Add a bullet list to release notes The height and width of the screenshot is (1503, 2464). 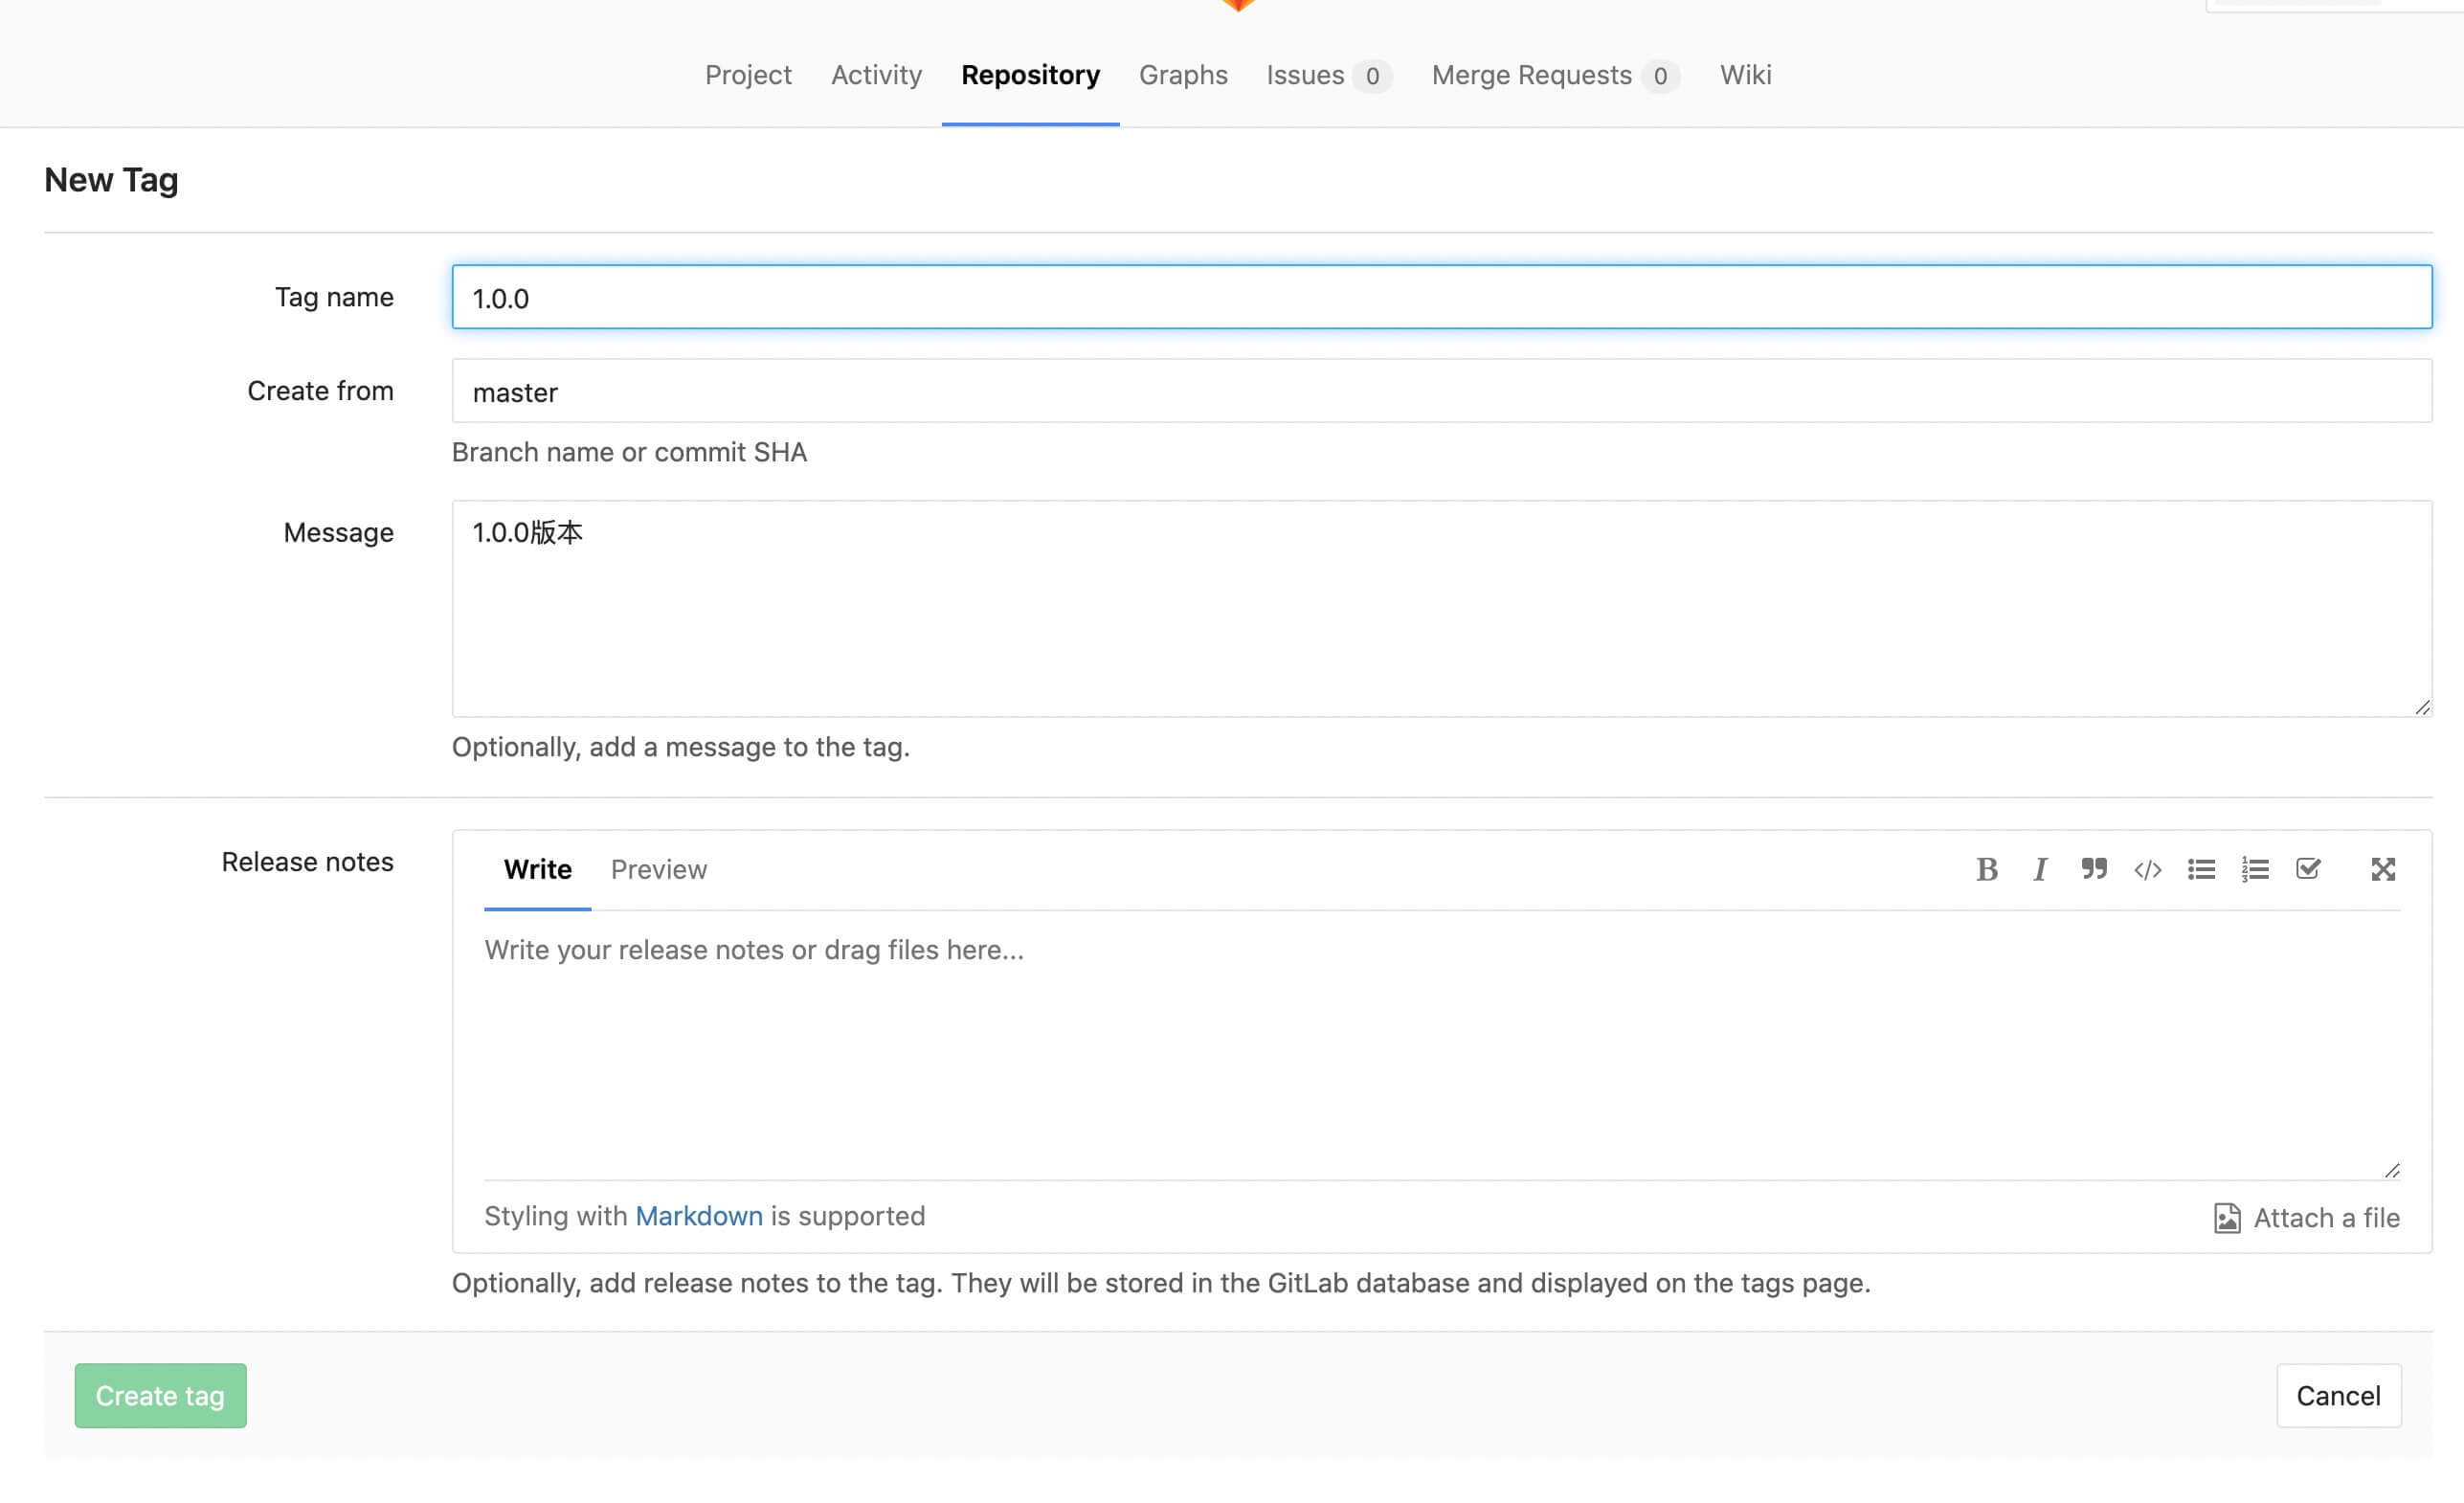2201,869
